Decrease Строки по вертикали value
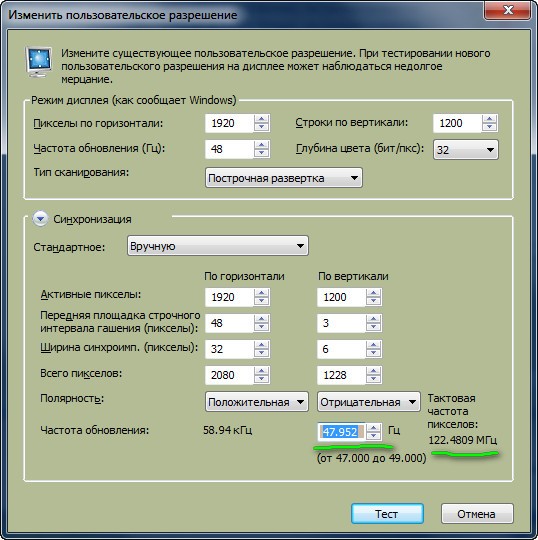This screenshot has height=540, width=538. 489,127
